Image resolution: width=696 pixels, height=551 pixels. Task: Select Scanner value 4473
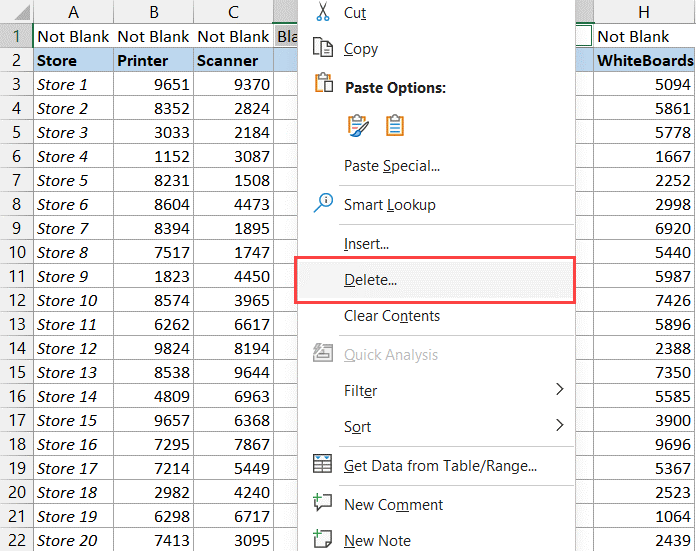point(233,204)
